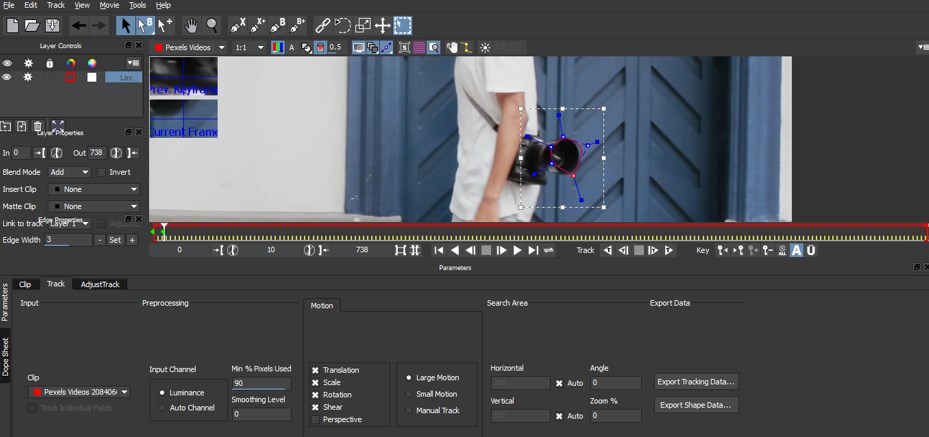This screenshot has height=437, width=929.
Task: Select the Pan hand tool
Action: pyautogui.click(x=191, y=25)
